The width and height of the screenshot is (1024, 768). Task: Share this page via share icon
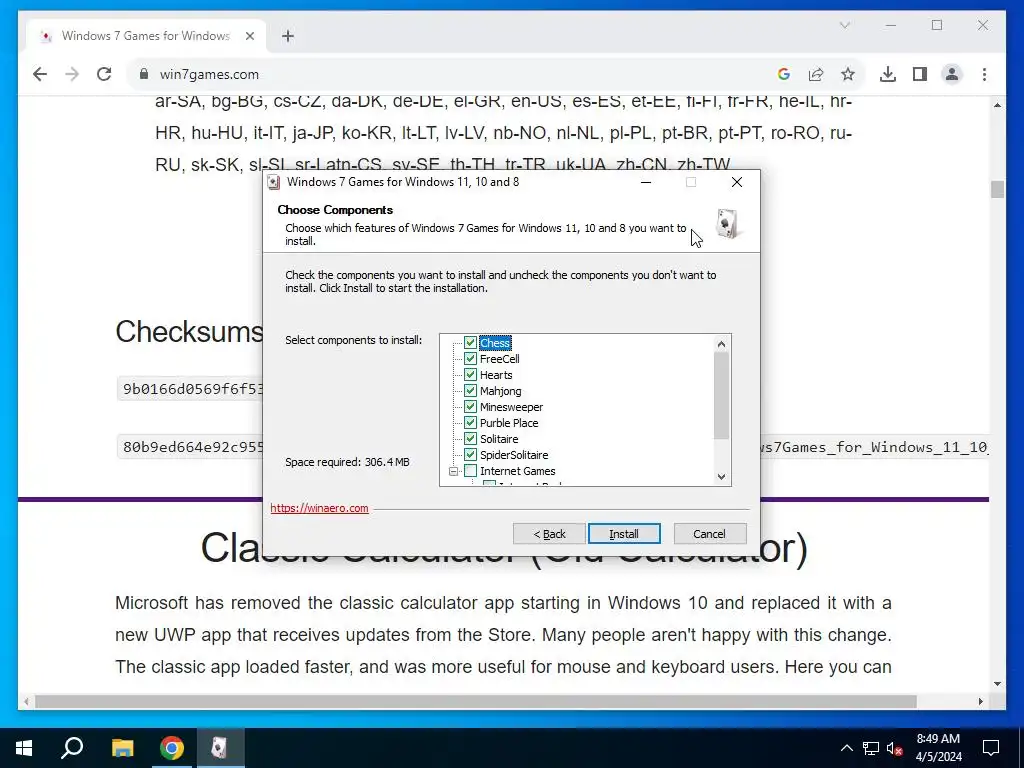[x=816, y=74]
